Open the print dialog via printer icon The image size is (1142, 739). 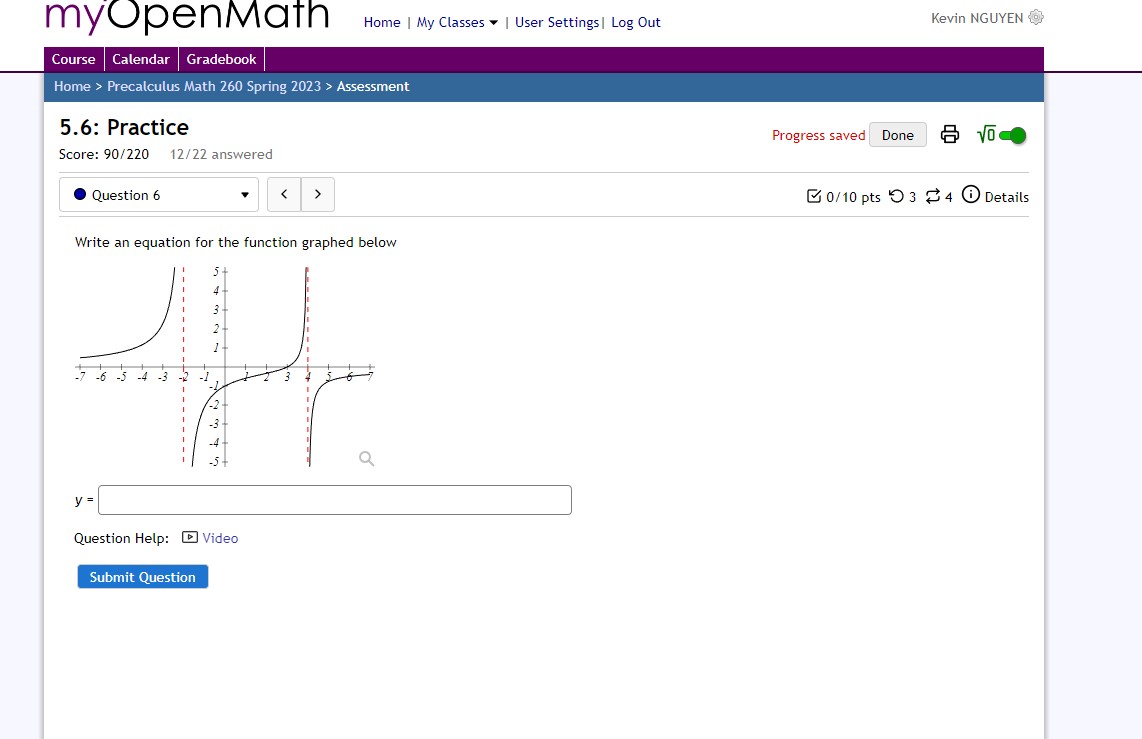[949, 134]
